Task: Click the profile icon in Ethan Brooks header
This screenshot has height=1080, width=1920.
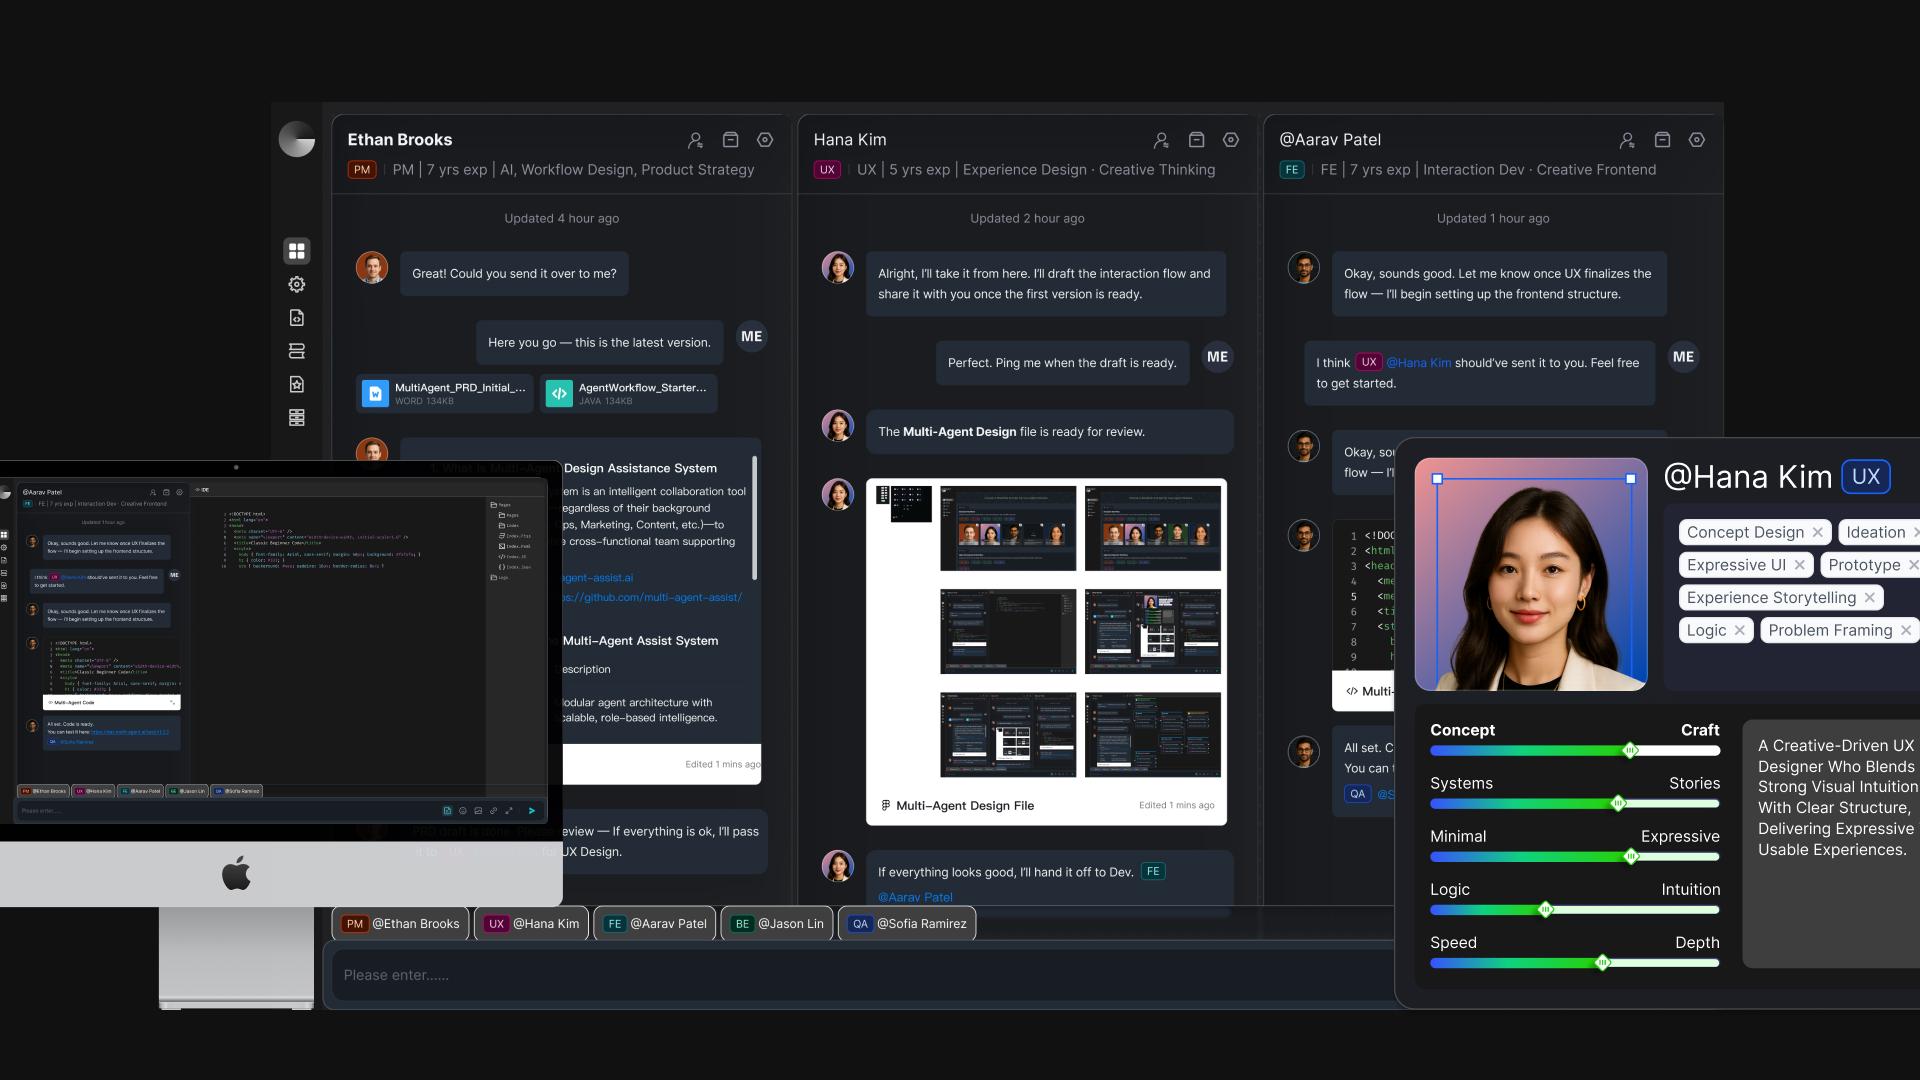Action: point(695,140)
